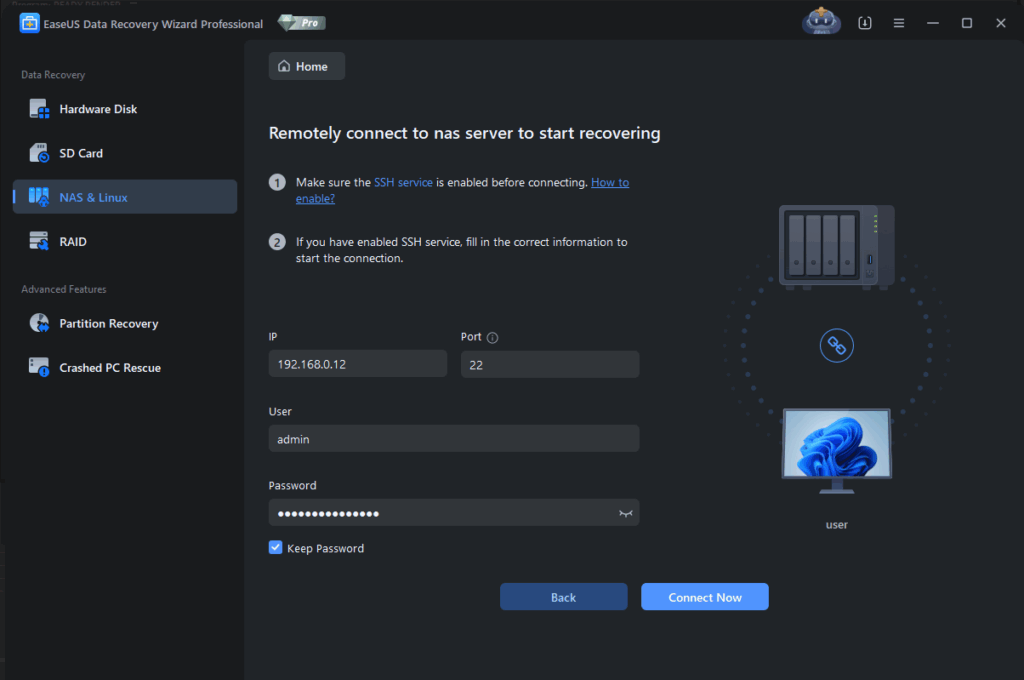Click Connect Now to start connection
This screenshot has width=1024, height=680.
705,597
